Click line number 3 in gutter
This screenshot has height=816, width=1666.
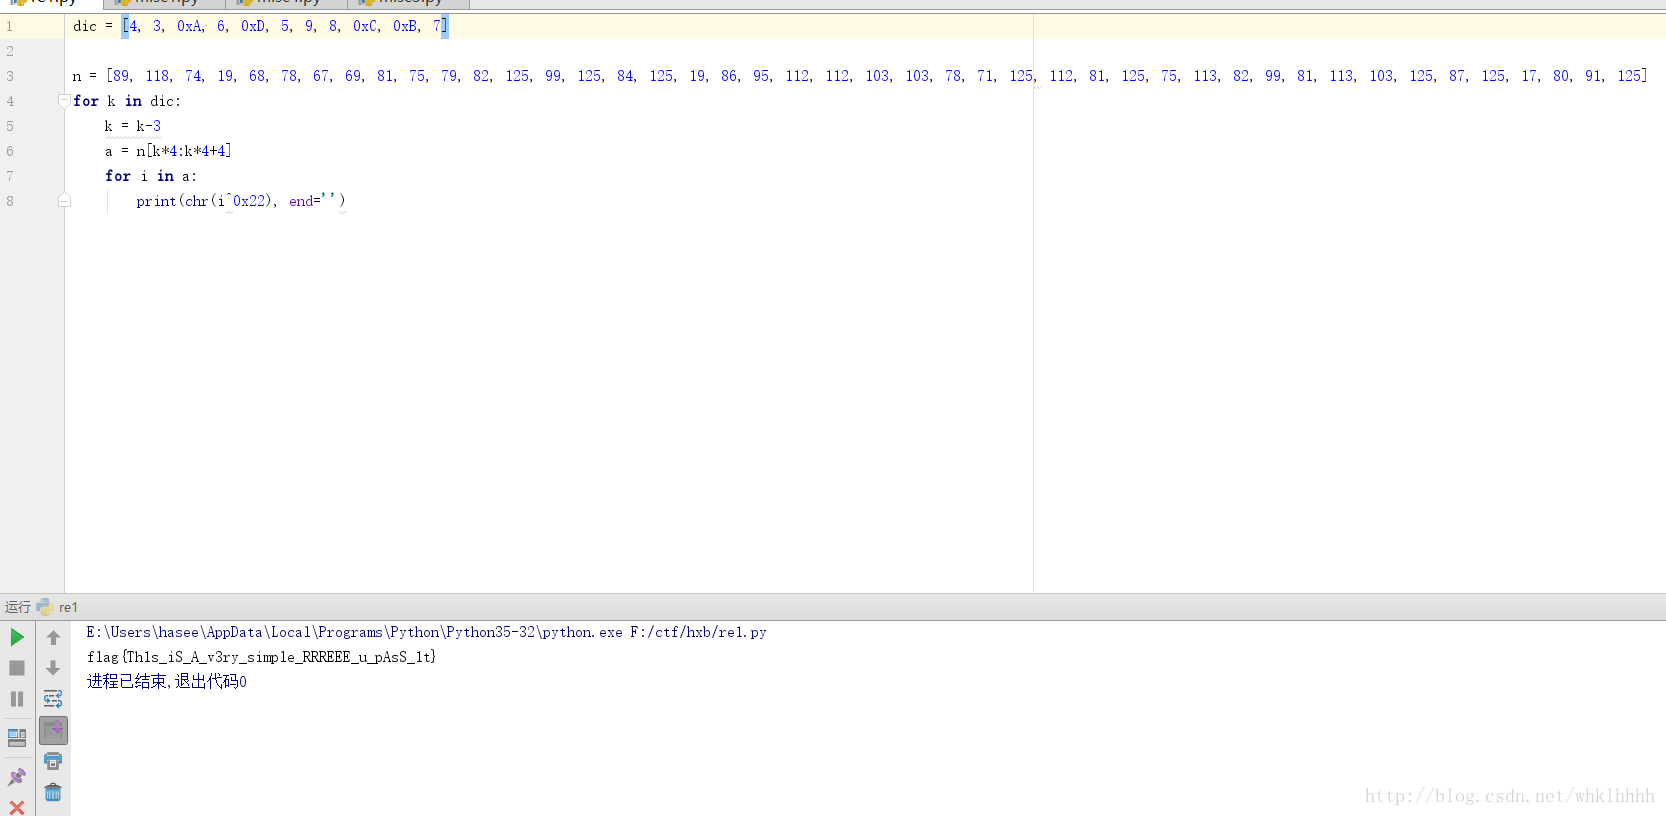[10, 76]
